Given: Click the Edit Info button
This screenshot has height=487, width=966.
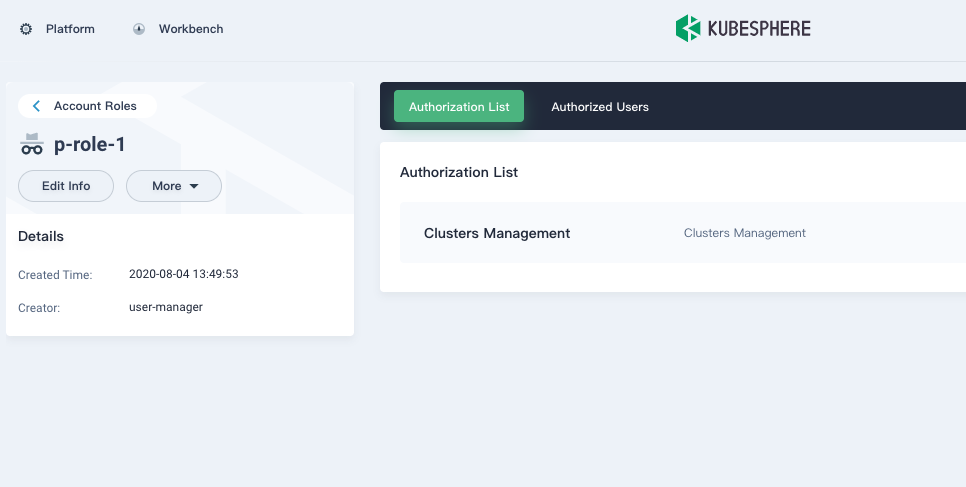Looking at the screenshot, I should tap(66, 186).
